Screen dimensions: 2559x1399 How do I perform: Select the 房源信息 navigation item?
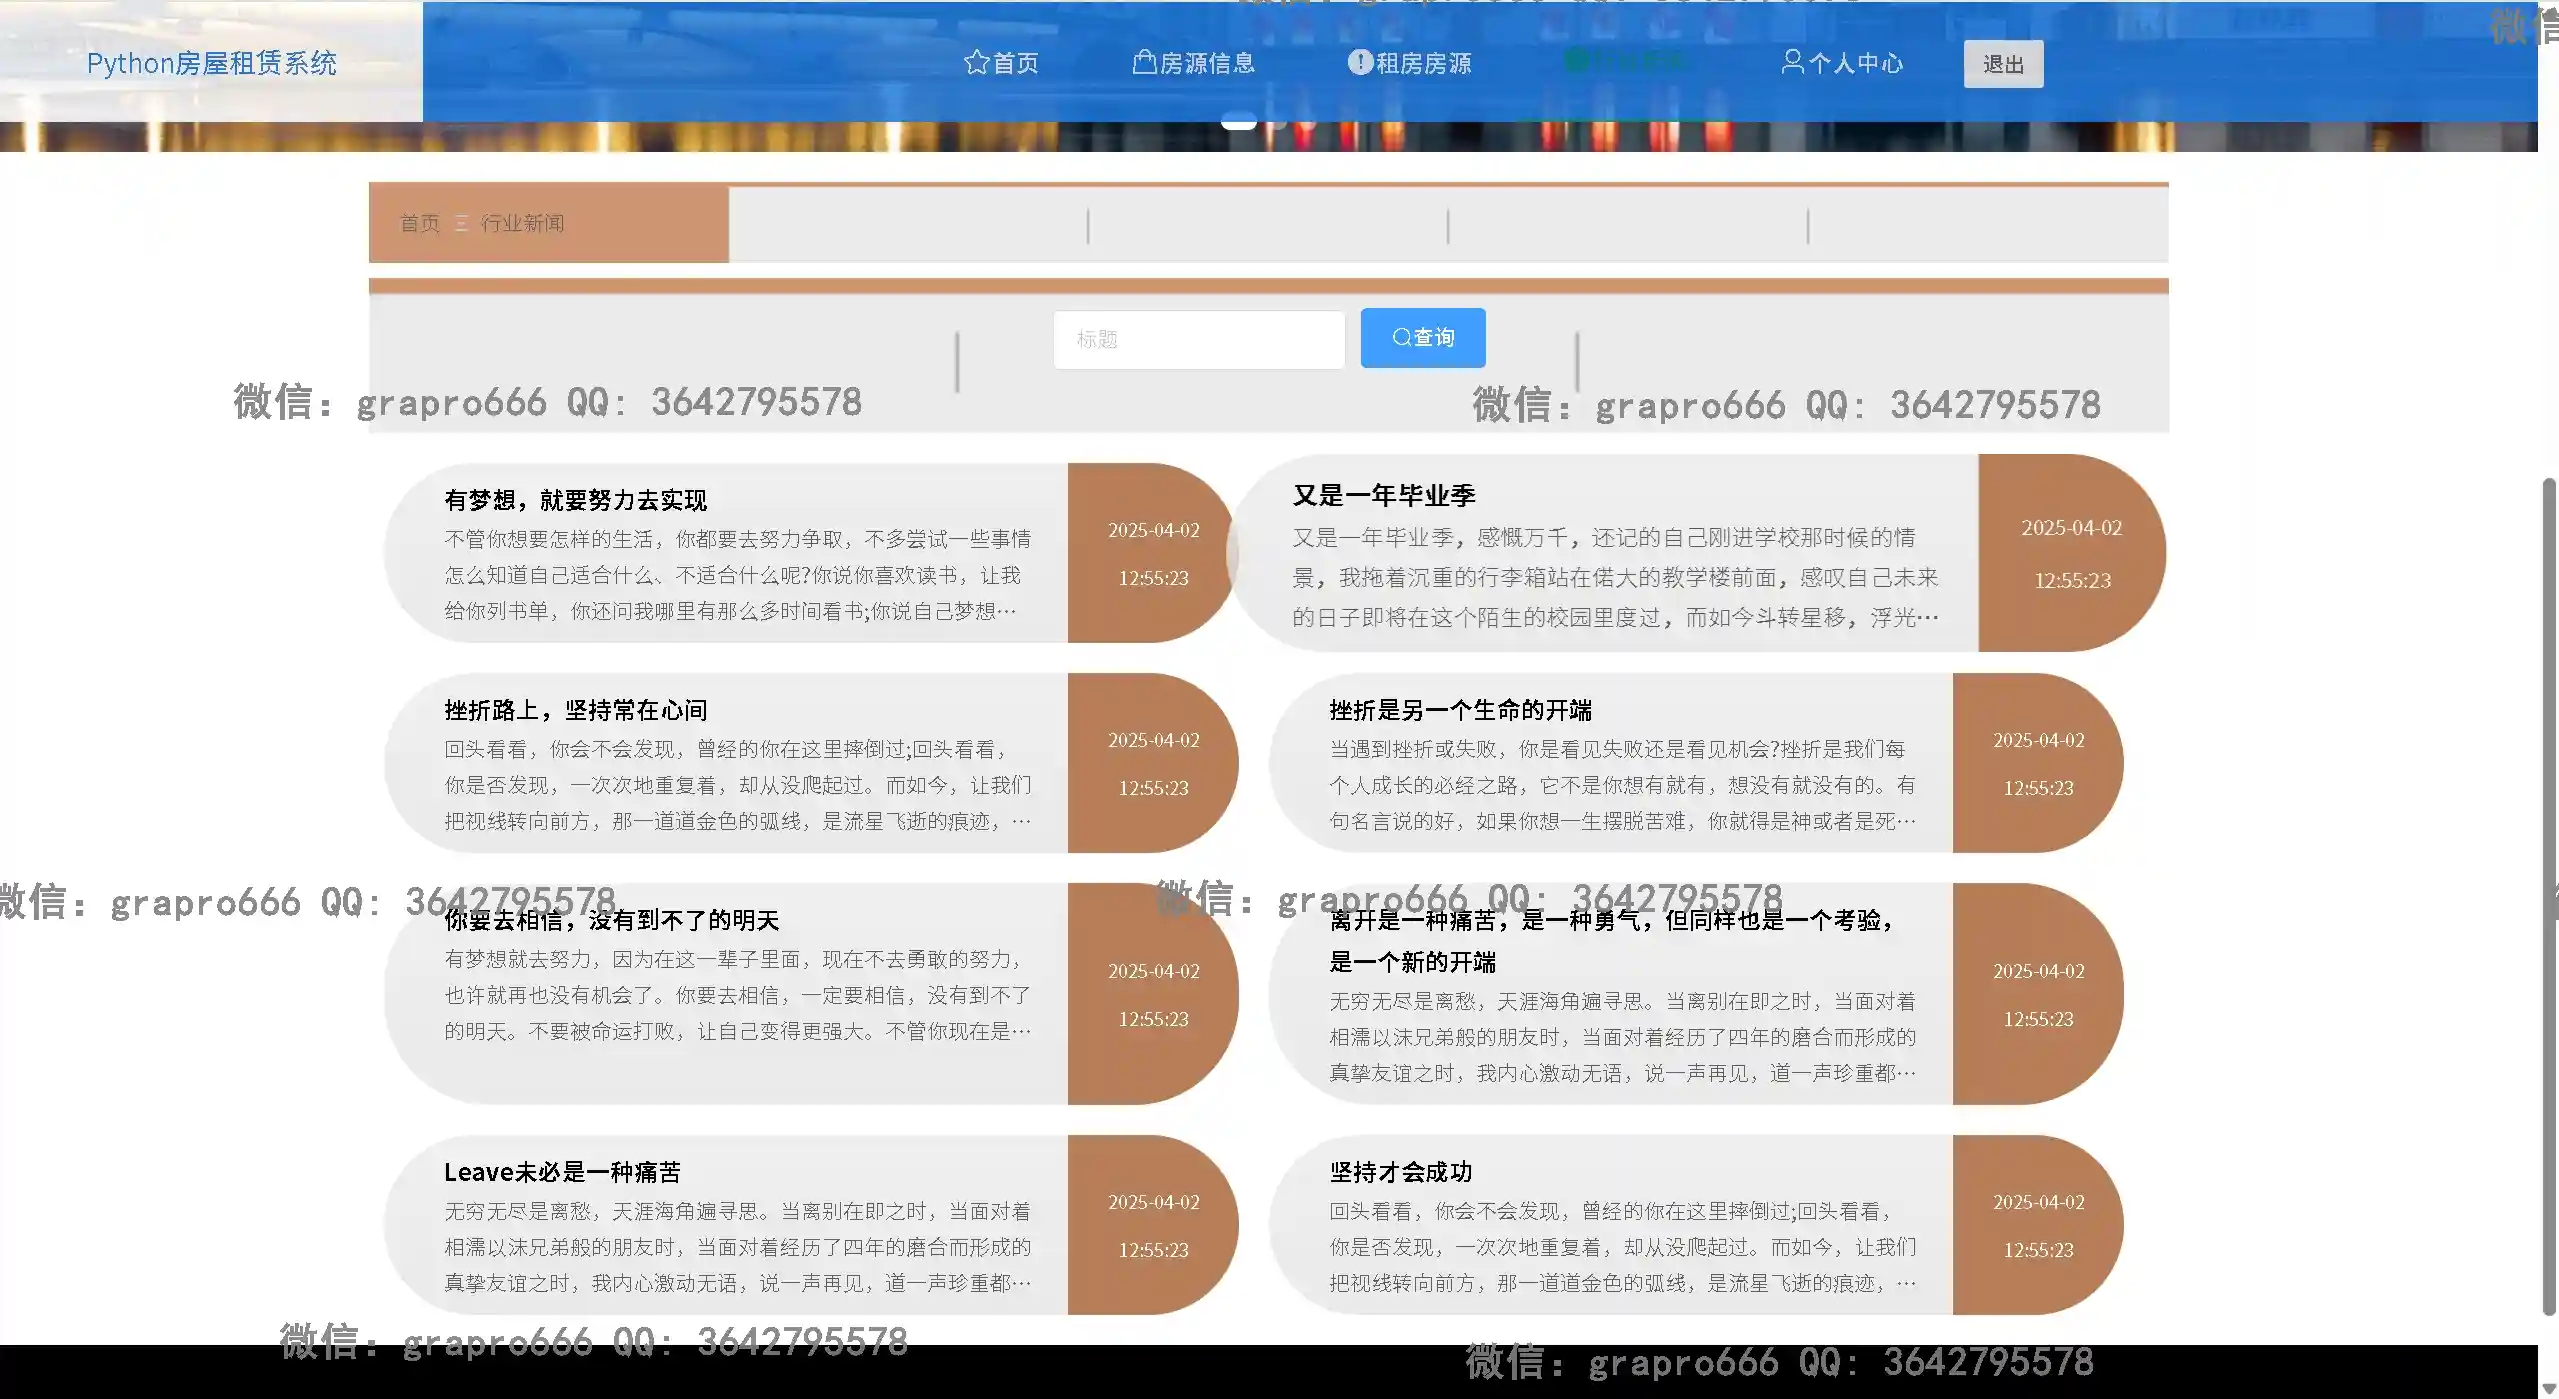pos(1206,62)
